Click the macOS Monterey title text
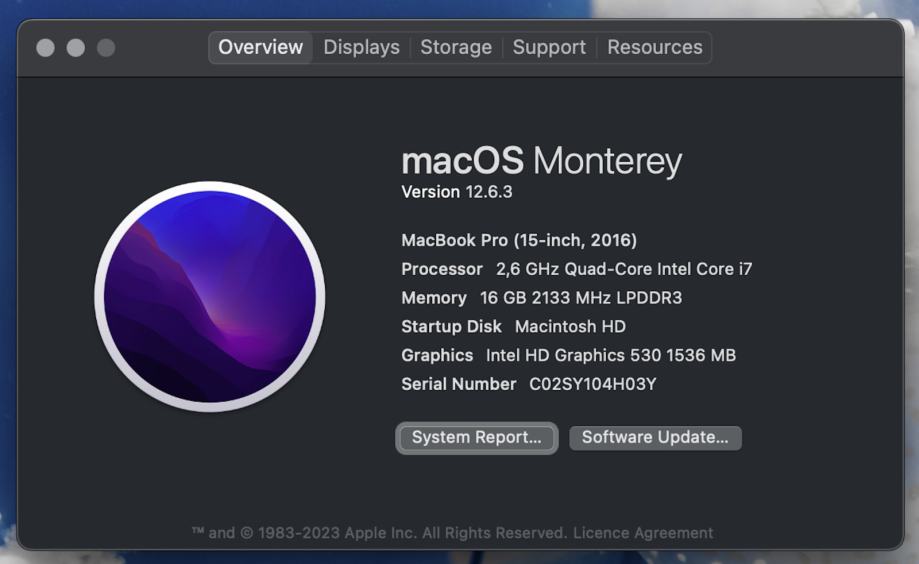The height and width of the screenshot is (564, 919). point(542,161)
